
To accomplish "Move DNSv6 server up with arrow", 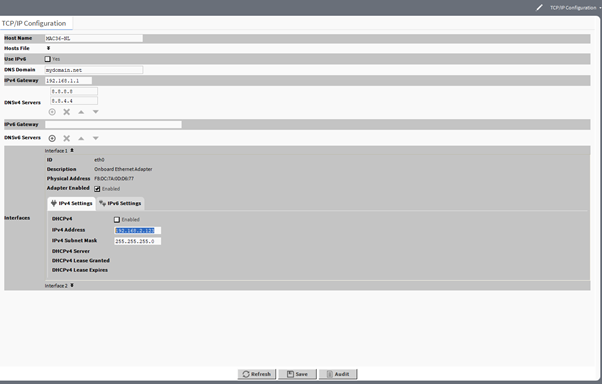I will click(x=81, y=138).
